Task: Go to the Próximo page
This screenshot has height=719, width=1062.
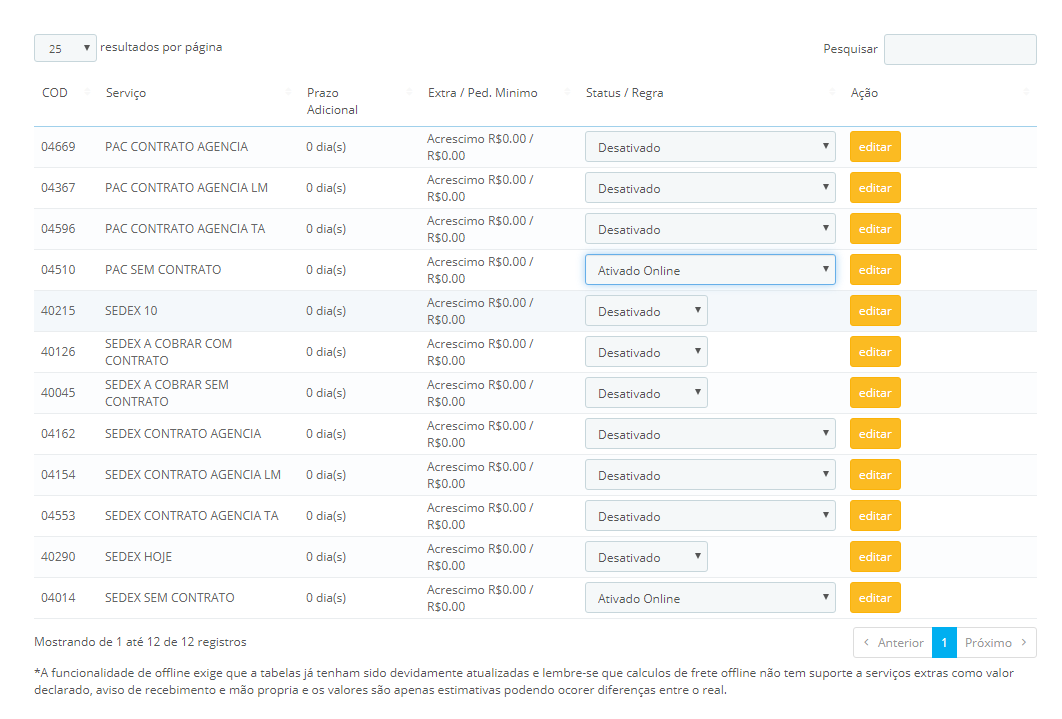Action: coord(996,642)
